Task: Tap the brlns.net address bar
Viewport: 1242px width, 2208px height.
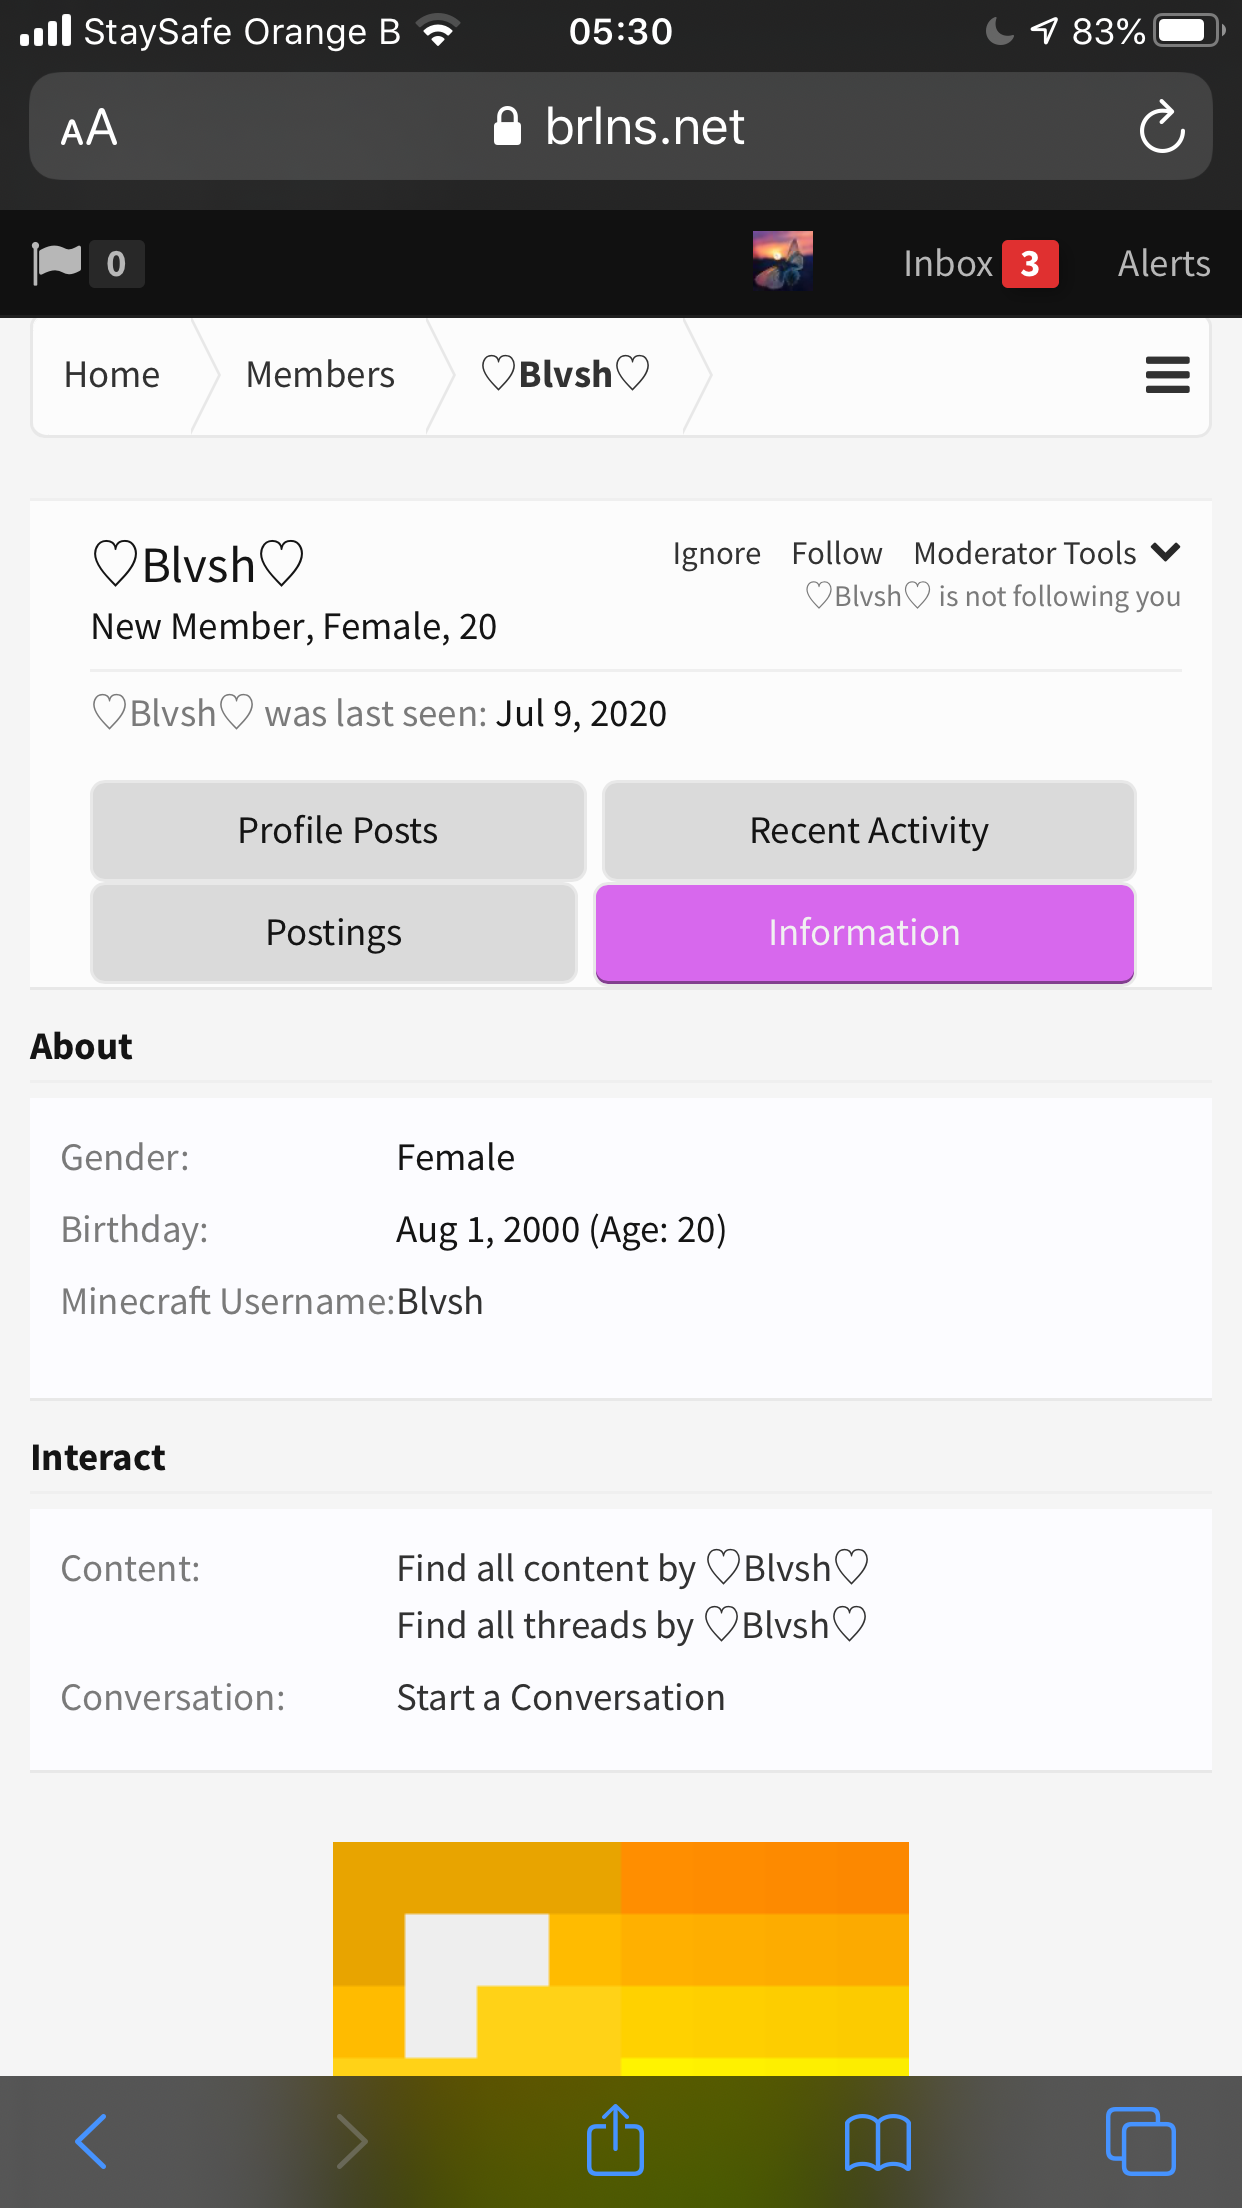Action: click(621, 127)
